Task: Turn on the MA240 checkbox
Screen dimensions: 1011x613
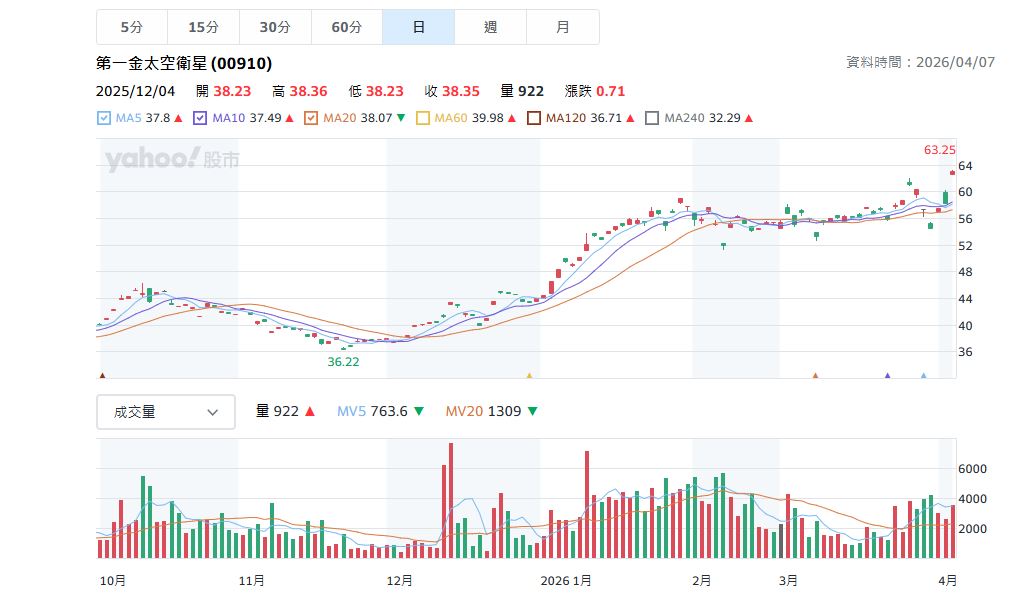Action: tap(653, 118)
